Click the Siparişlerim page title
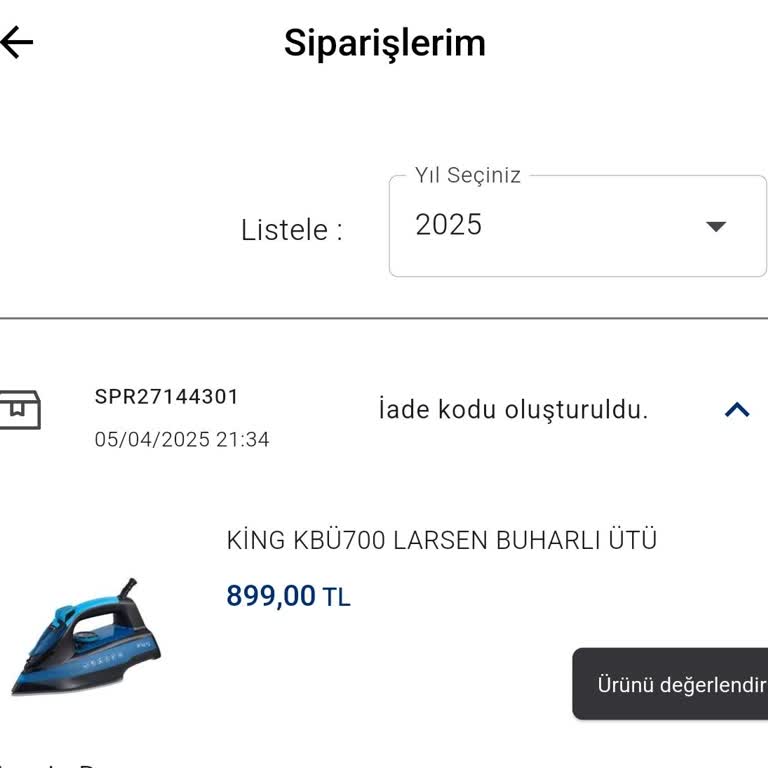The image size is (768, 768). [x=385, y=43]
